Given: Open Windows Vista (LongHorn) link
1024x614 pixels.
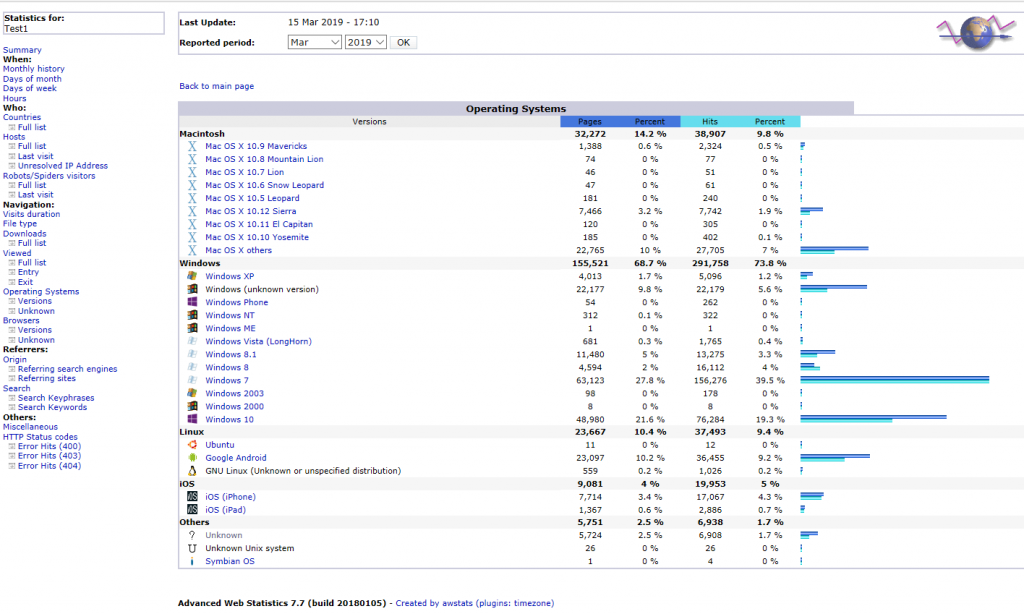Looking at the screenshot, I should pos(258,342).
